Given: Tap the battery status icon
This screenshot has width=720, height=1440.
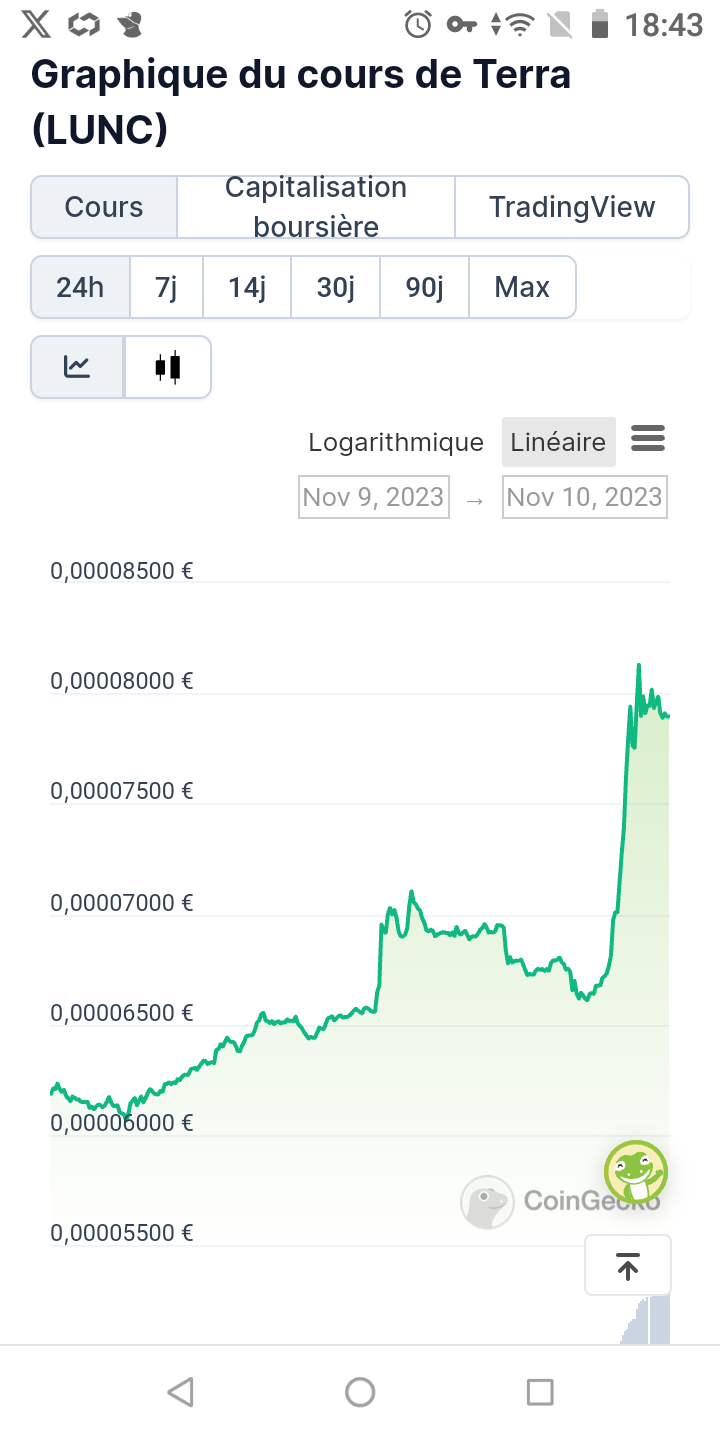Looking at the screenshot, I should [x=600, y=24].
